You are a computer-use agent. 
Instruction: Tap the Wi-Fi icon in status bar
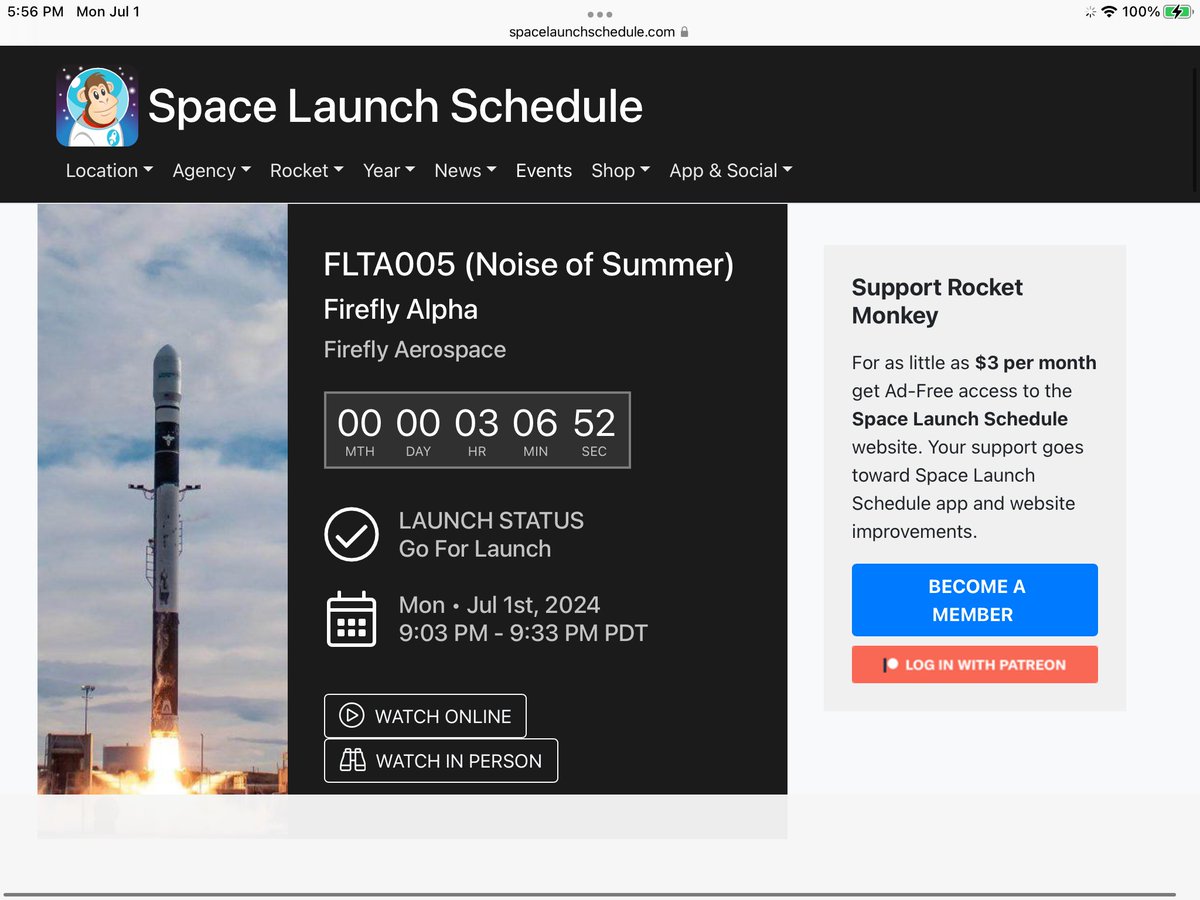coord(1108,12)
